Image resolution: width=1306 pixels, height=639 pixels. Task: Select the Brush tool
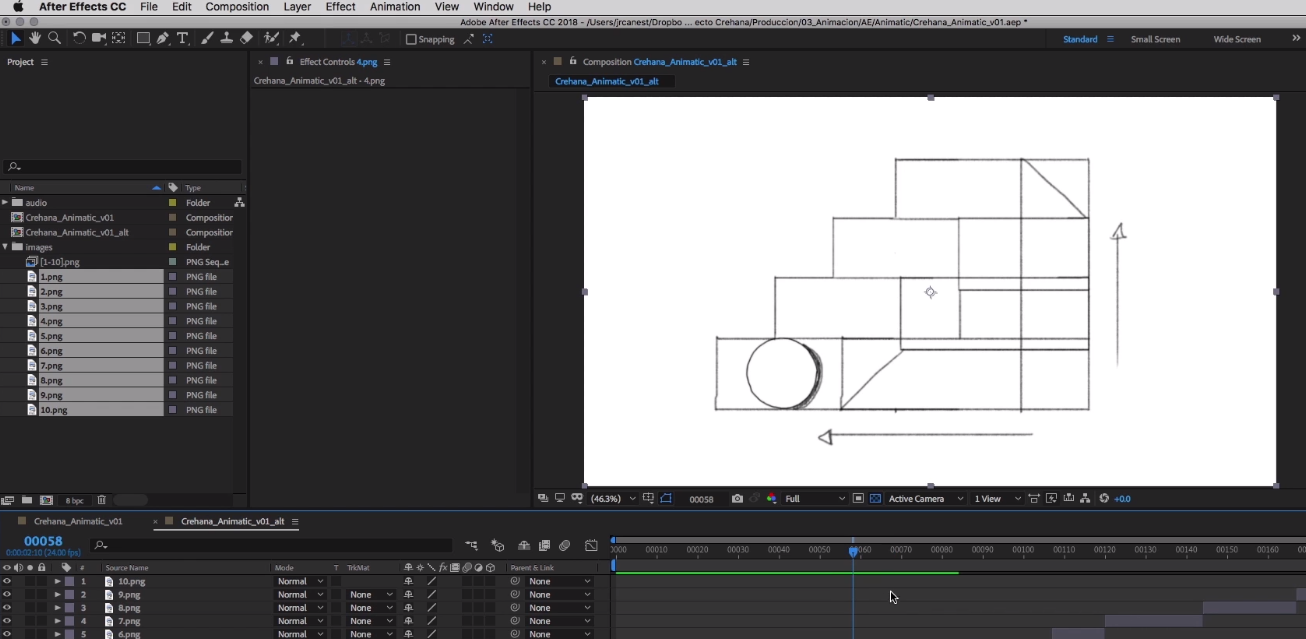205,38
